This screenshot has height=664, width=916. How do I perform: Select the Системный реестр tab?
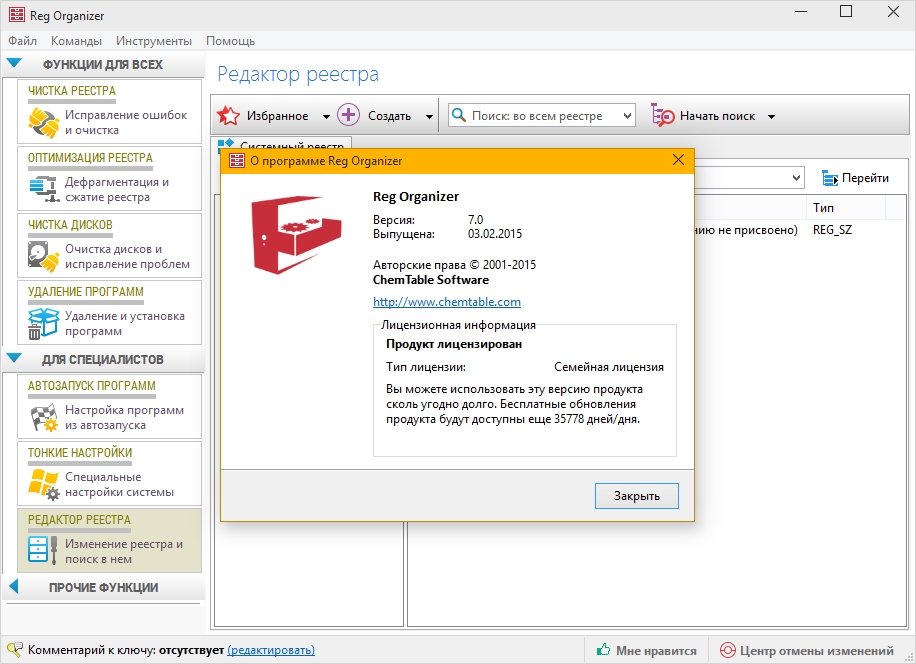pyautogui.click(x=282, y=144)
